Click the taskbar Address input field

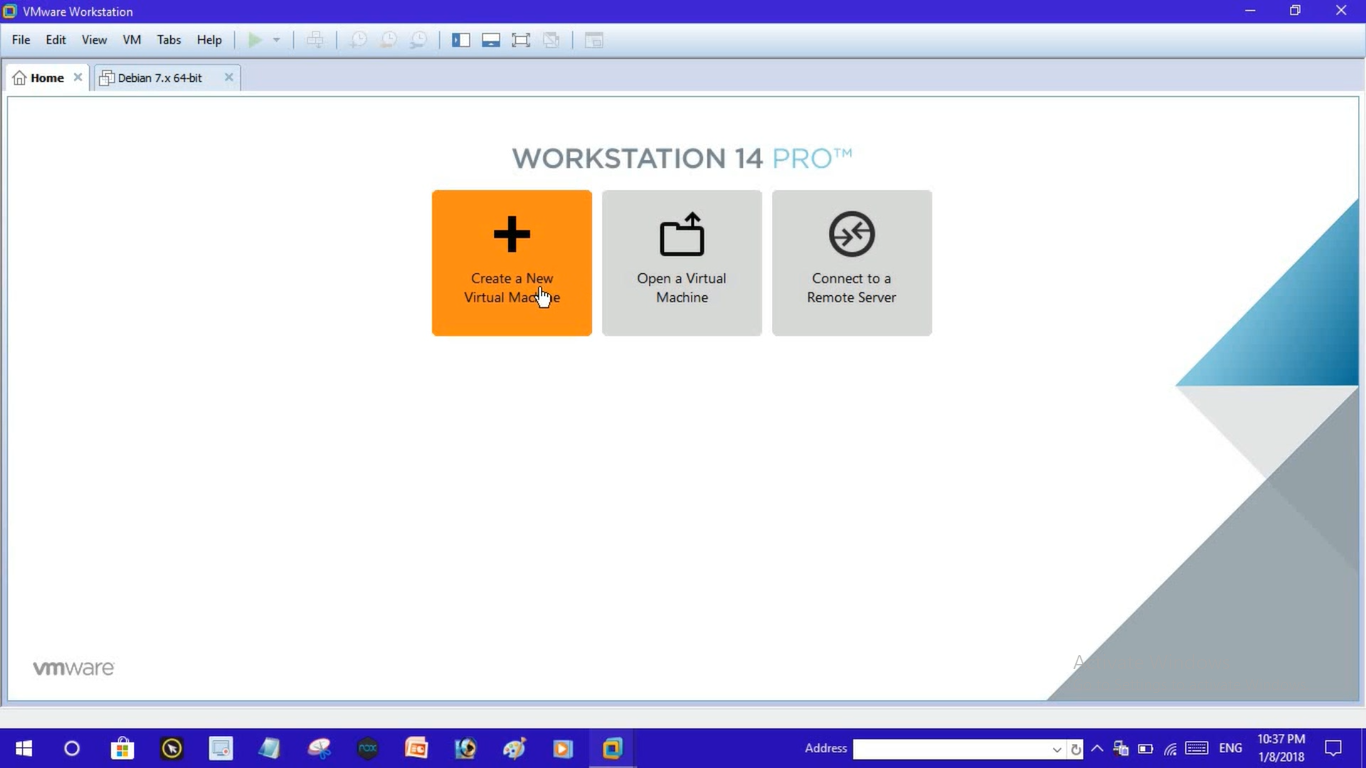951,749
